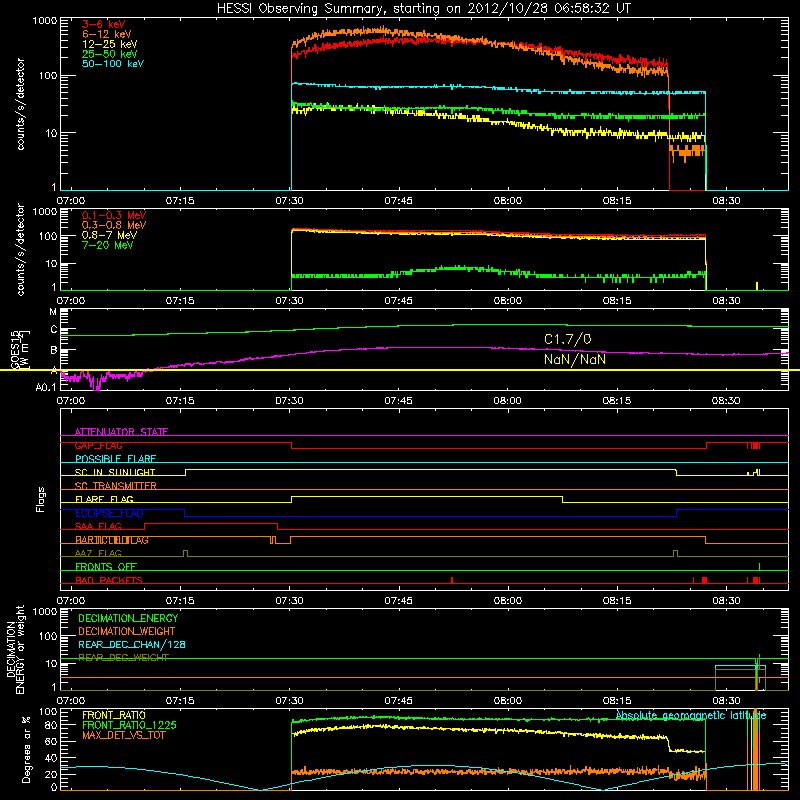This screenshot has height=800, width=800.
Task: Click the PARTICLE_FLAG label
Action: click(x=112, y=540)
